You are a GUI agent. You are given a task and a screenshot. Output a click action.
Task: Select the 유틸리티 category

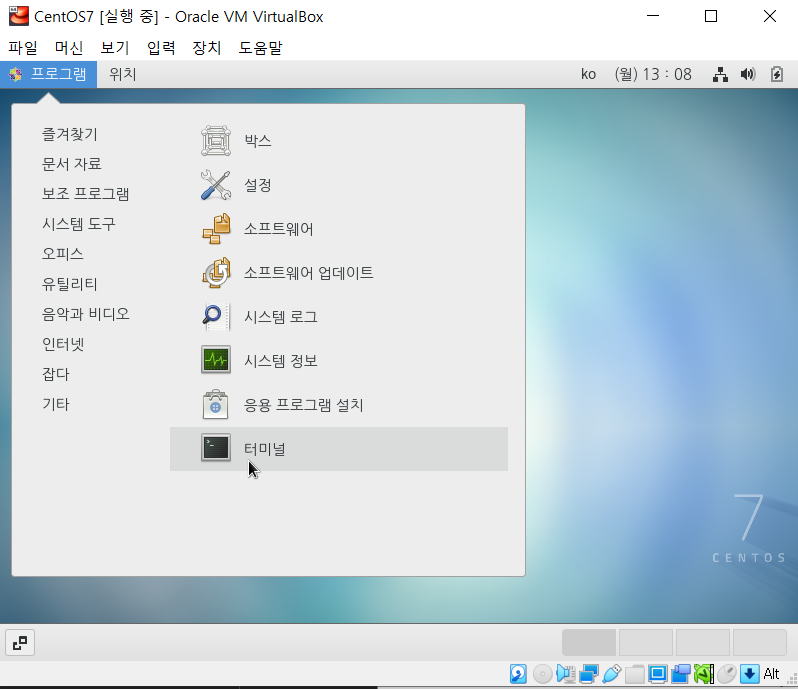[70, 284]
